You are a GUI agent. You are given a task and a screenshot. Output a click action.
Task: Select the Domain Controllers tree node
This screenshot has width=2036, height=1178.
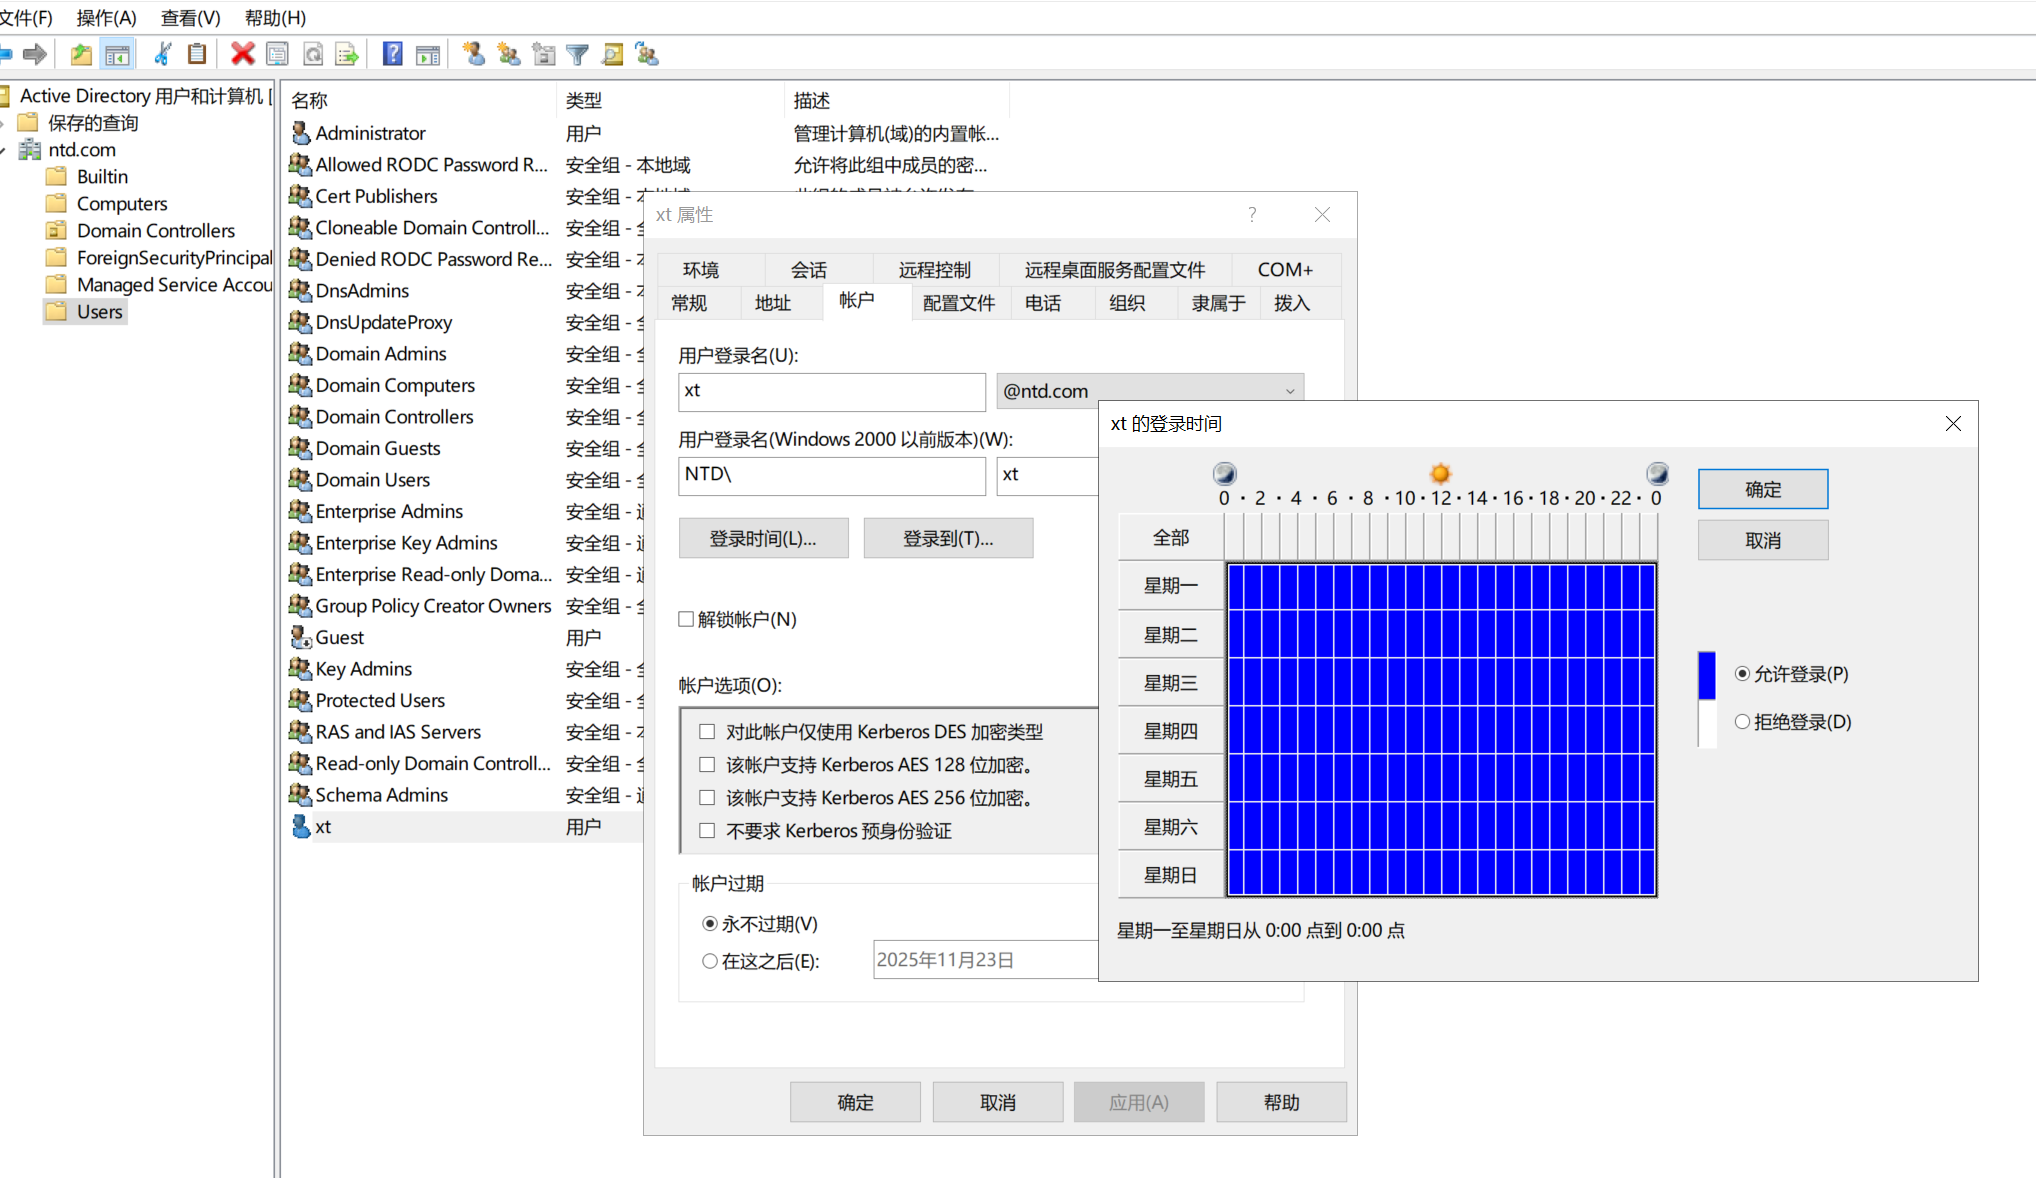(155, 230)
